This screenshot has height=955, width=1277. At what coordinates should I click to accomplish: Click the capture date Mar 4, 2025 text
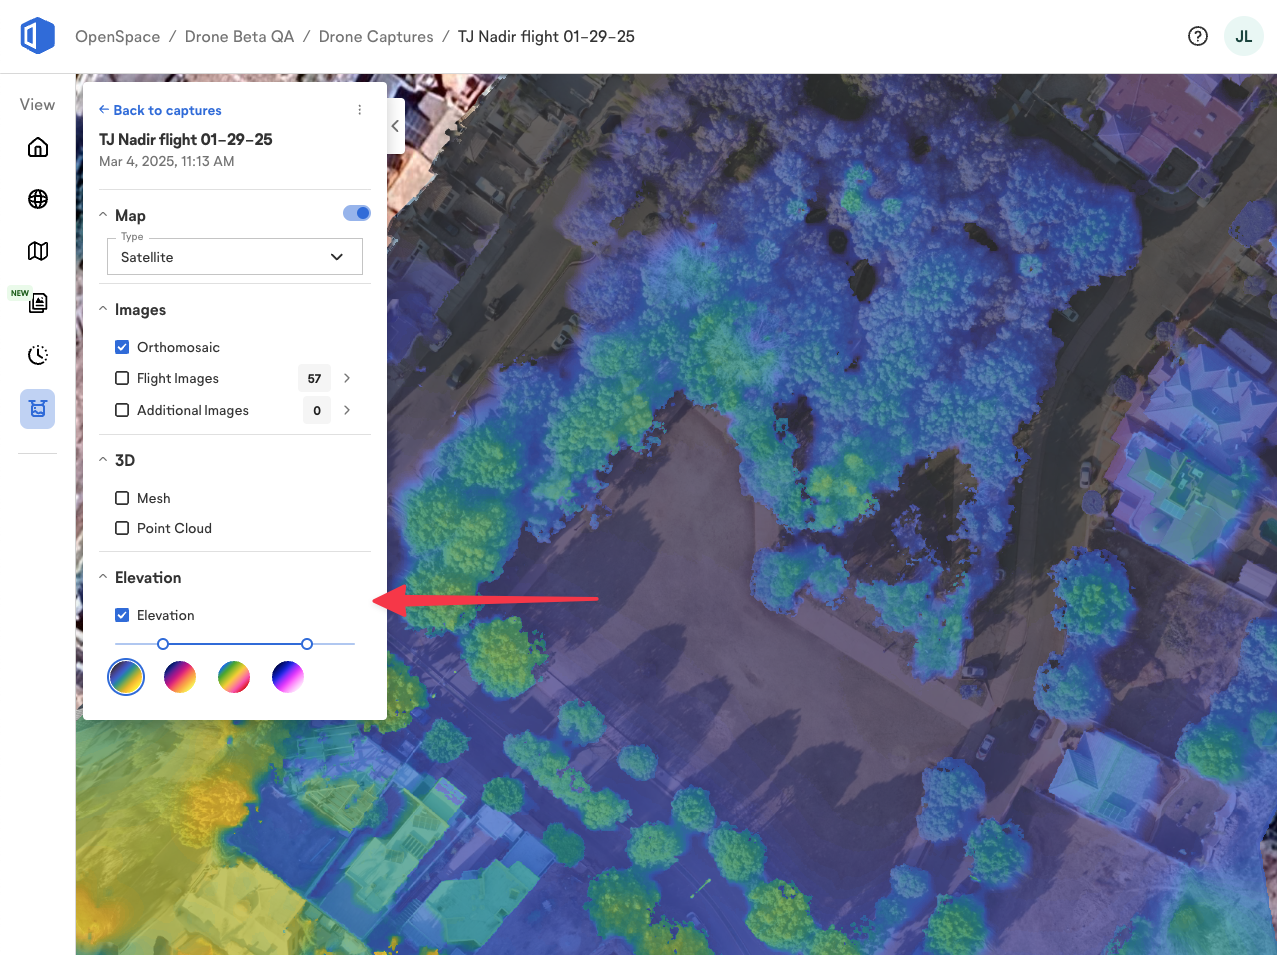tap(167, 161)
